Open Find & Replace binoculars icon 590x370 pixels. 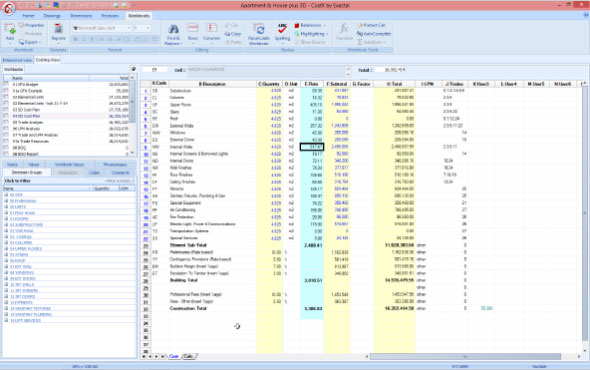[173, 29]
